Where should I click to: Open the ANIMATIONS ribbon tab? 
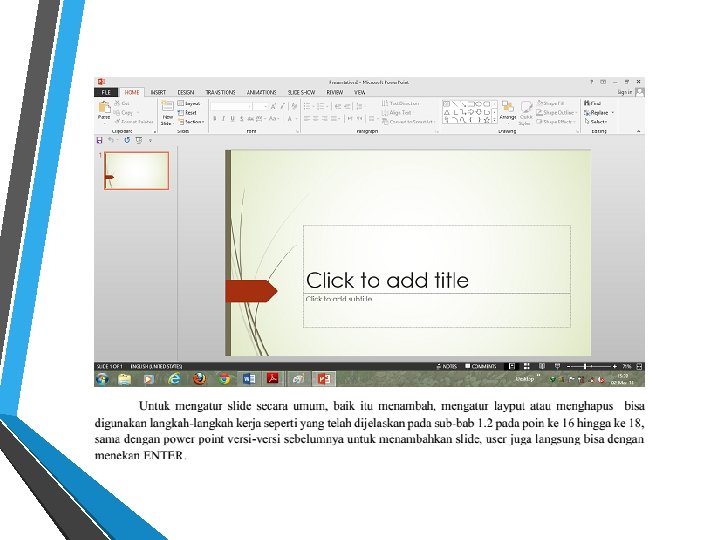click(261, 92)
